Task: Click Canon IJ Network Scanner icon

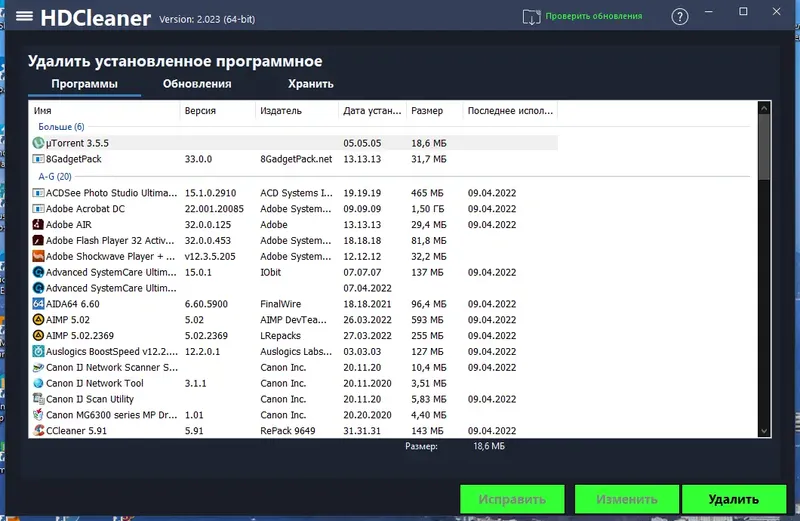Action: coord(38,367)
